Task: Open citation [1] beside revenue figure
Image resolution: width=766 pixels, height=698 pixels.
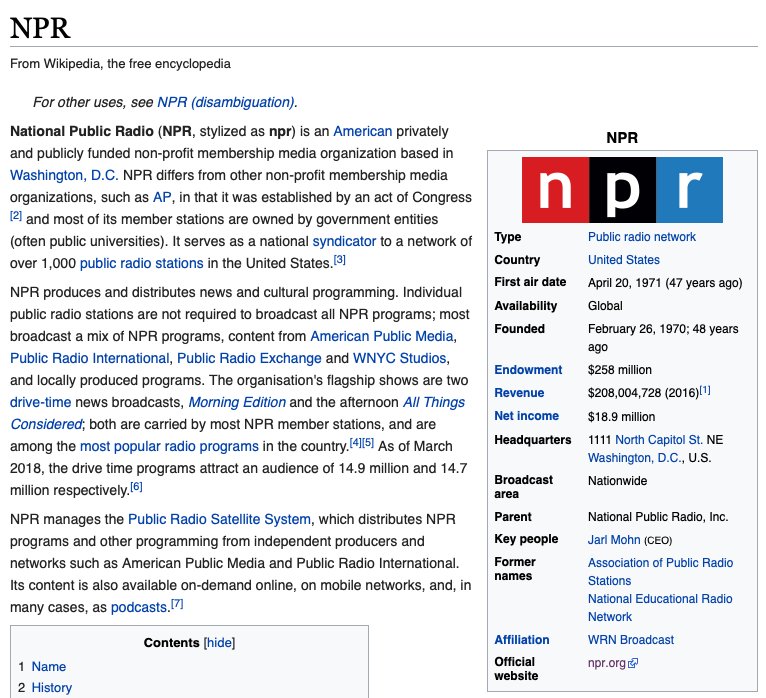Action: tap(705, 390)
